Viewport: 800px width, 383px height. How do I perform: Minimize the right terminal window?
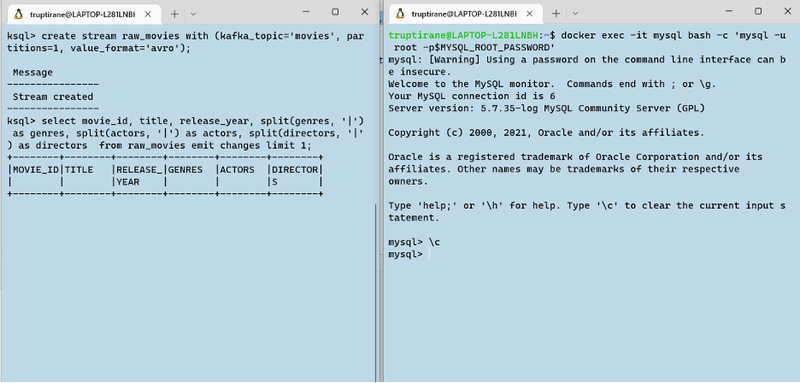click(730, 11)
